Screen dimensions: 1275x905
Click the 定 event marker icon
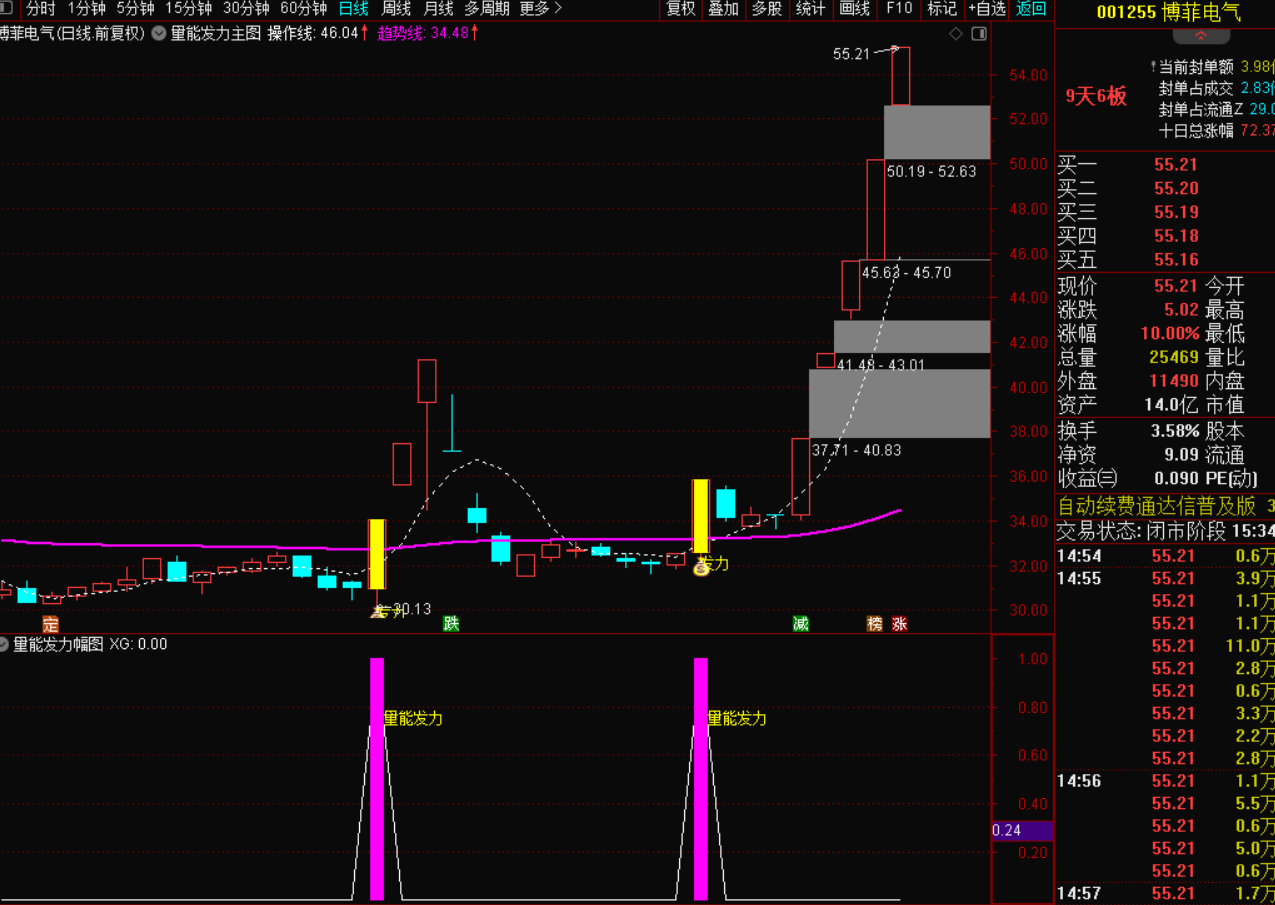(50, 624)
